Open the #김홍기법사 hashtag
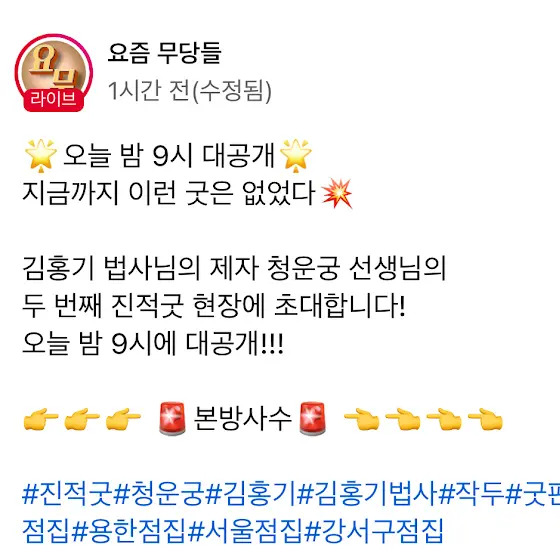Screen dimensions: 560x560 (x=368, y=494)
